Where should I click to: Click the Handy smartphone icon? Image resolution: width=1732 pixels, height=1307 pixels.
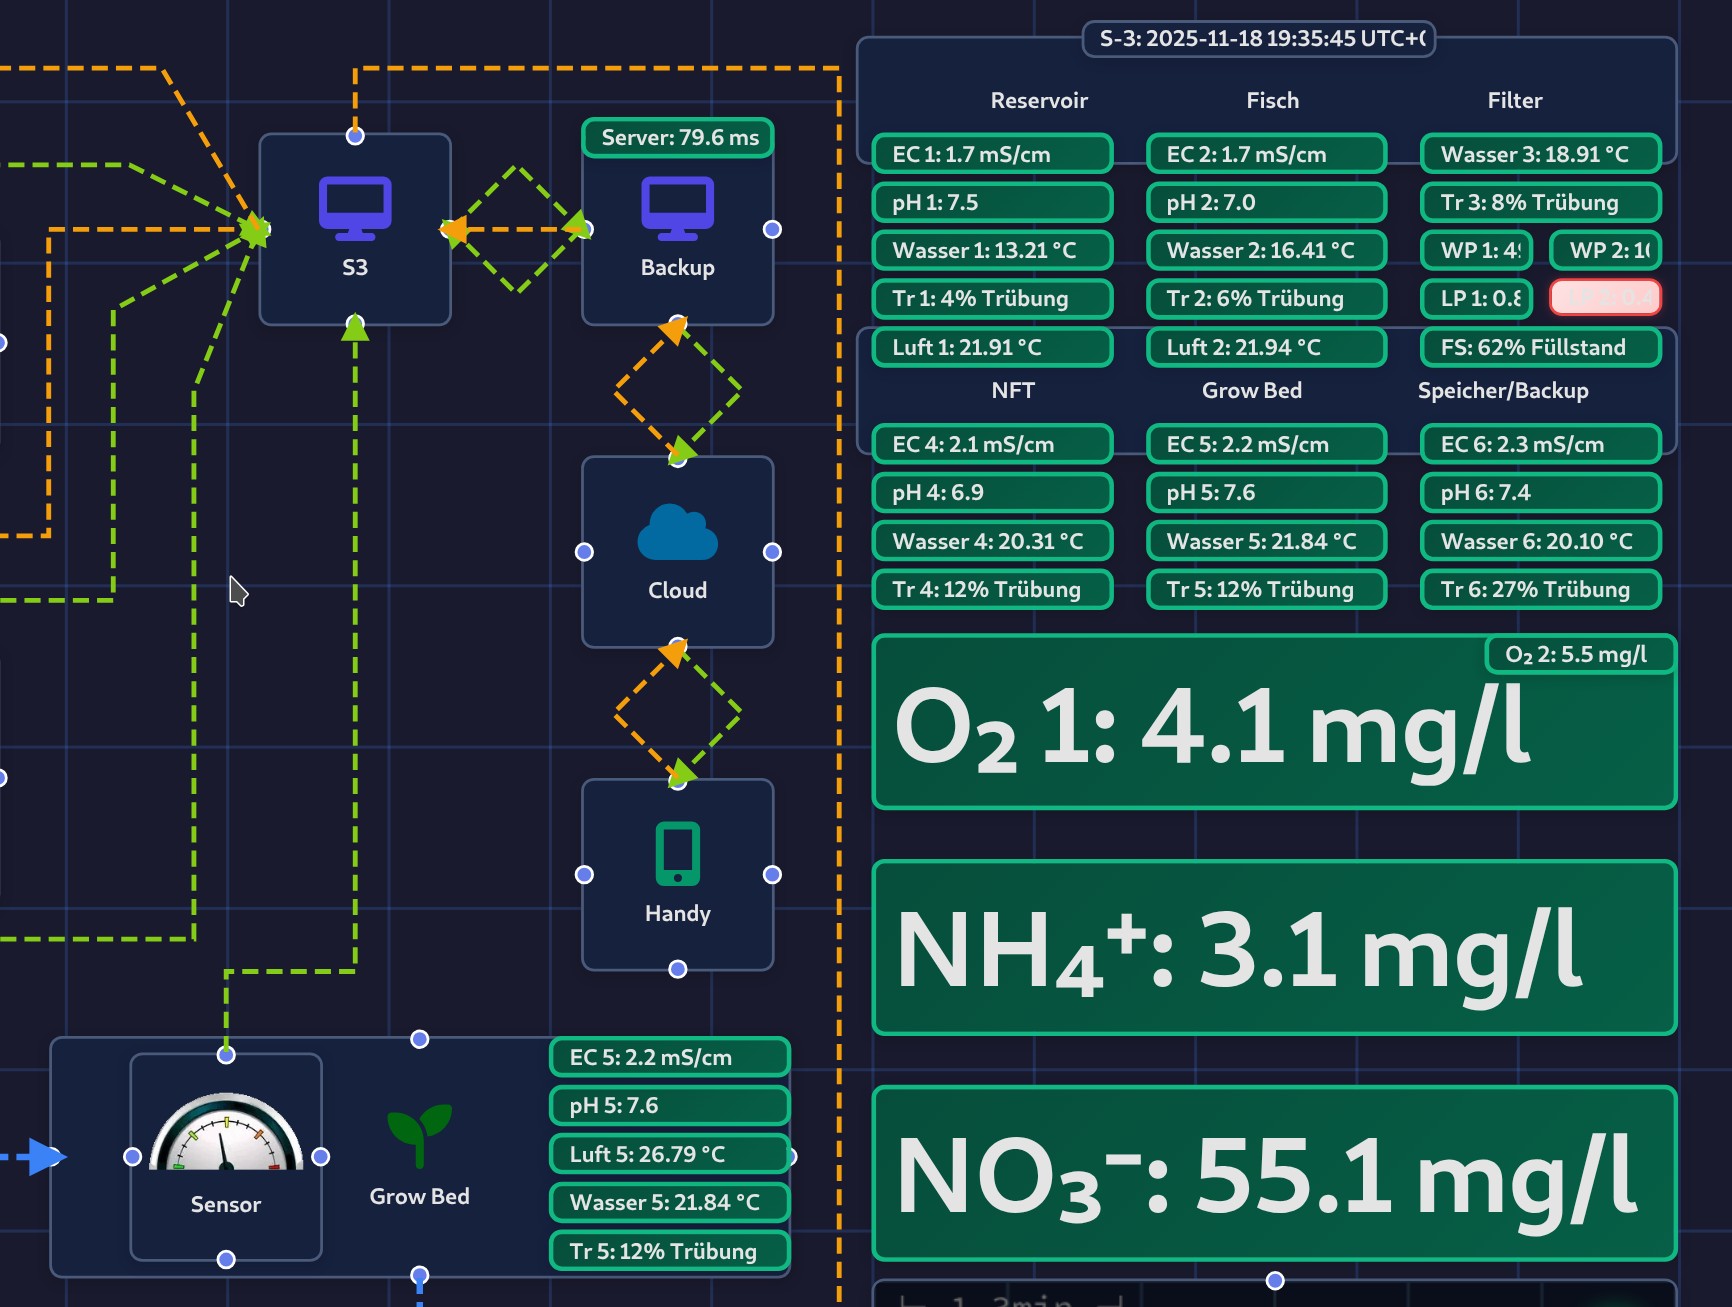pos(677,854)
